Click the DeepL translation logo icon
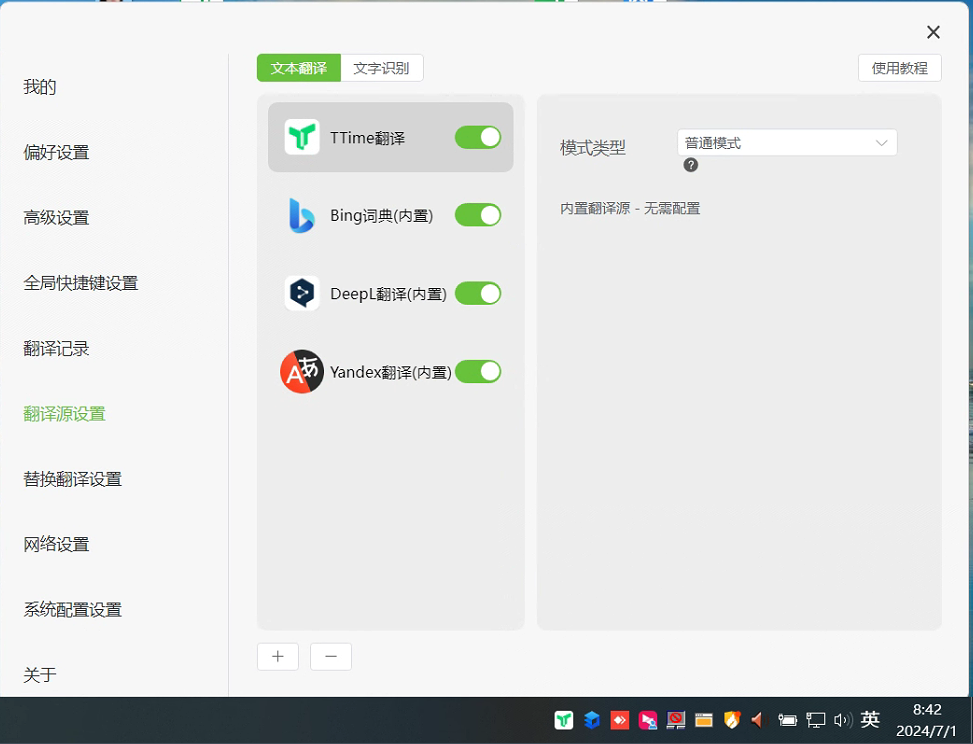Image resolution: width=973 pixels, height=744 pixels. point(302,293)
